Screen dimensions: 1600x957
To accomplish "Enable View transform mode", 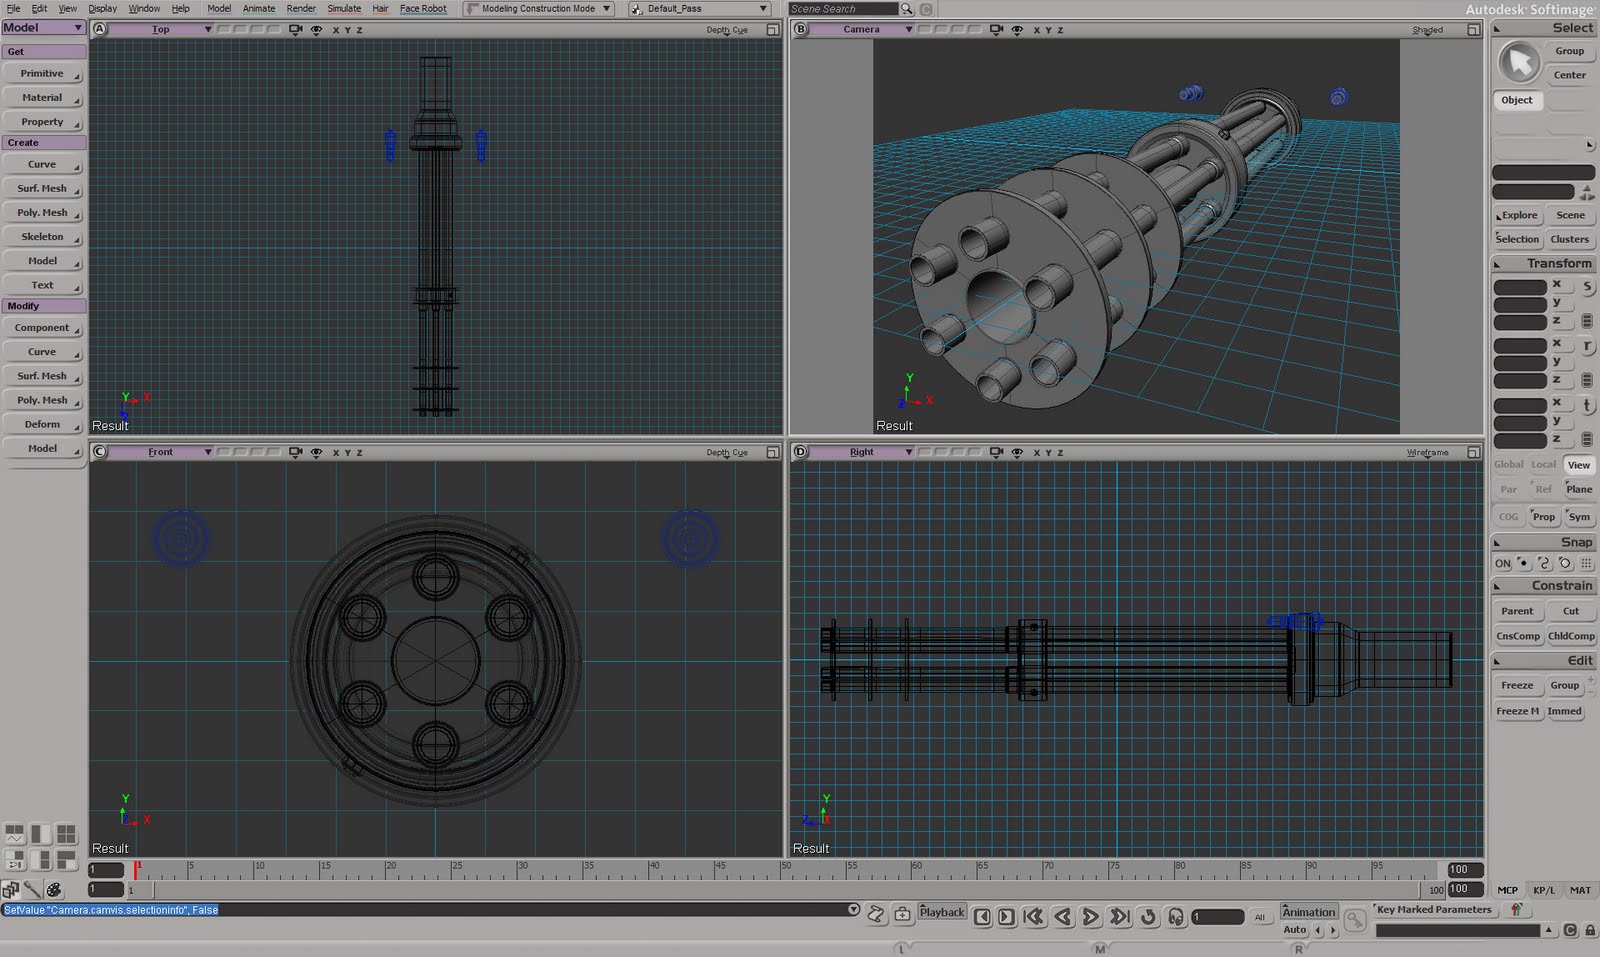I will (x=1579, y=465).
